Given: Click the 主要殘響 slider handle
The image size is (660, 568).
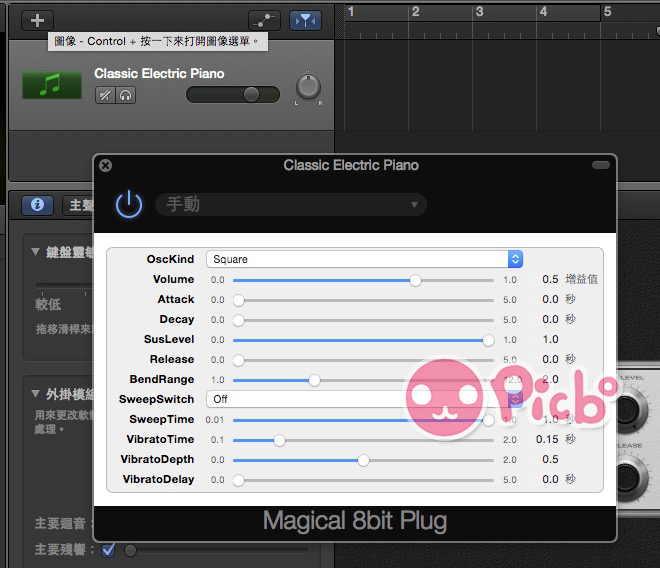Looking at the screenshot, I should 130,550.
